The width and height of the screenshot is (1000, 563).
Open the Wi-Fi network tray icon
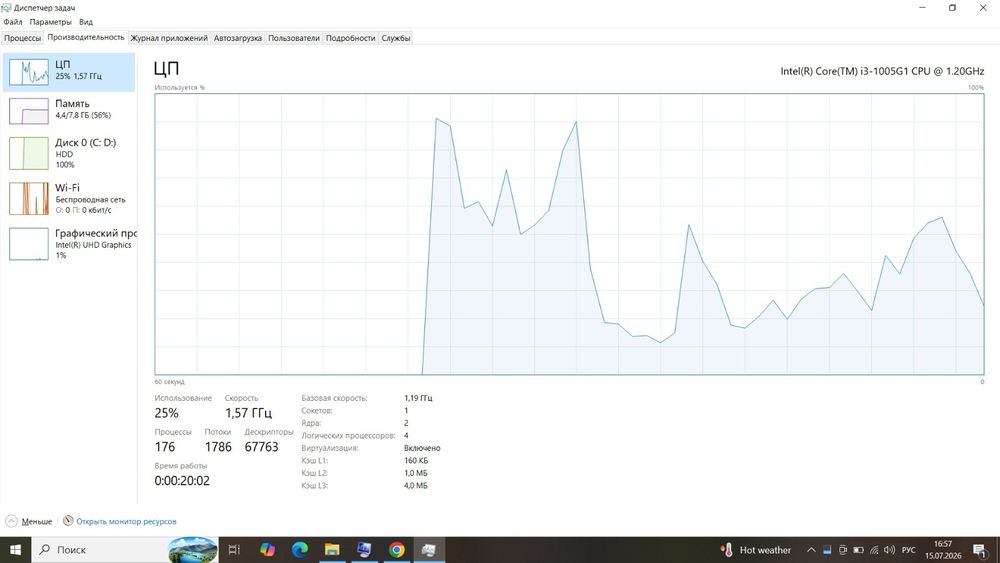click(874, 550)
